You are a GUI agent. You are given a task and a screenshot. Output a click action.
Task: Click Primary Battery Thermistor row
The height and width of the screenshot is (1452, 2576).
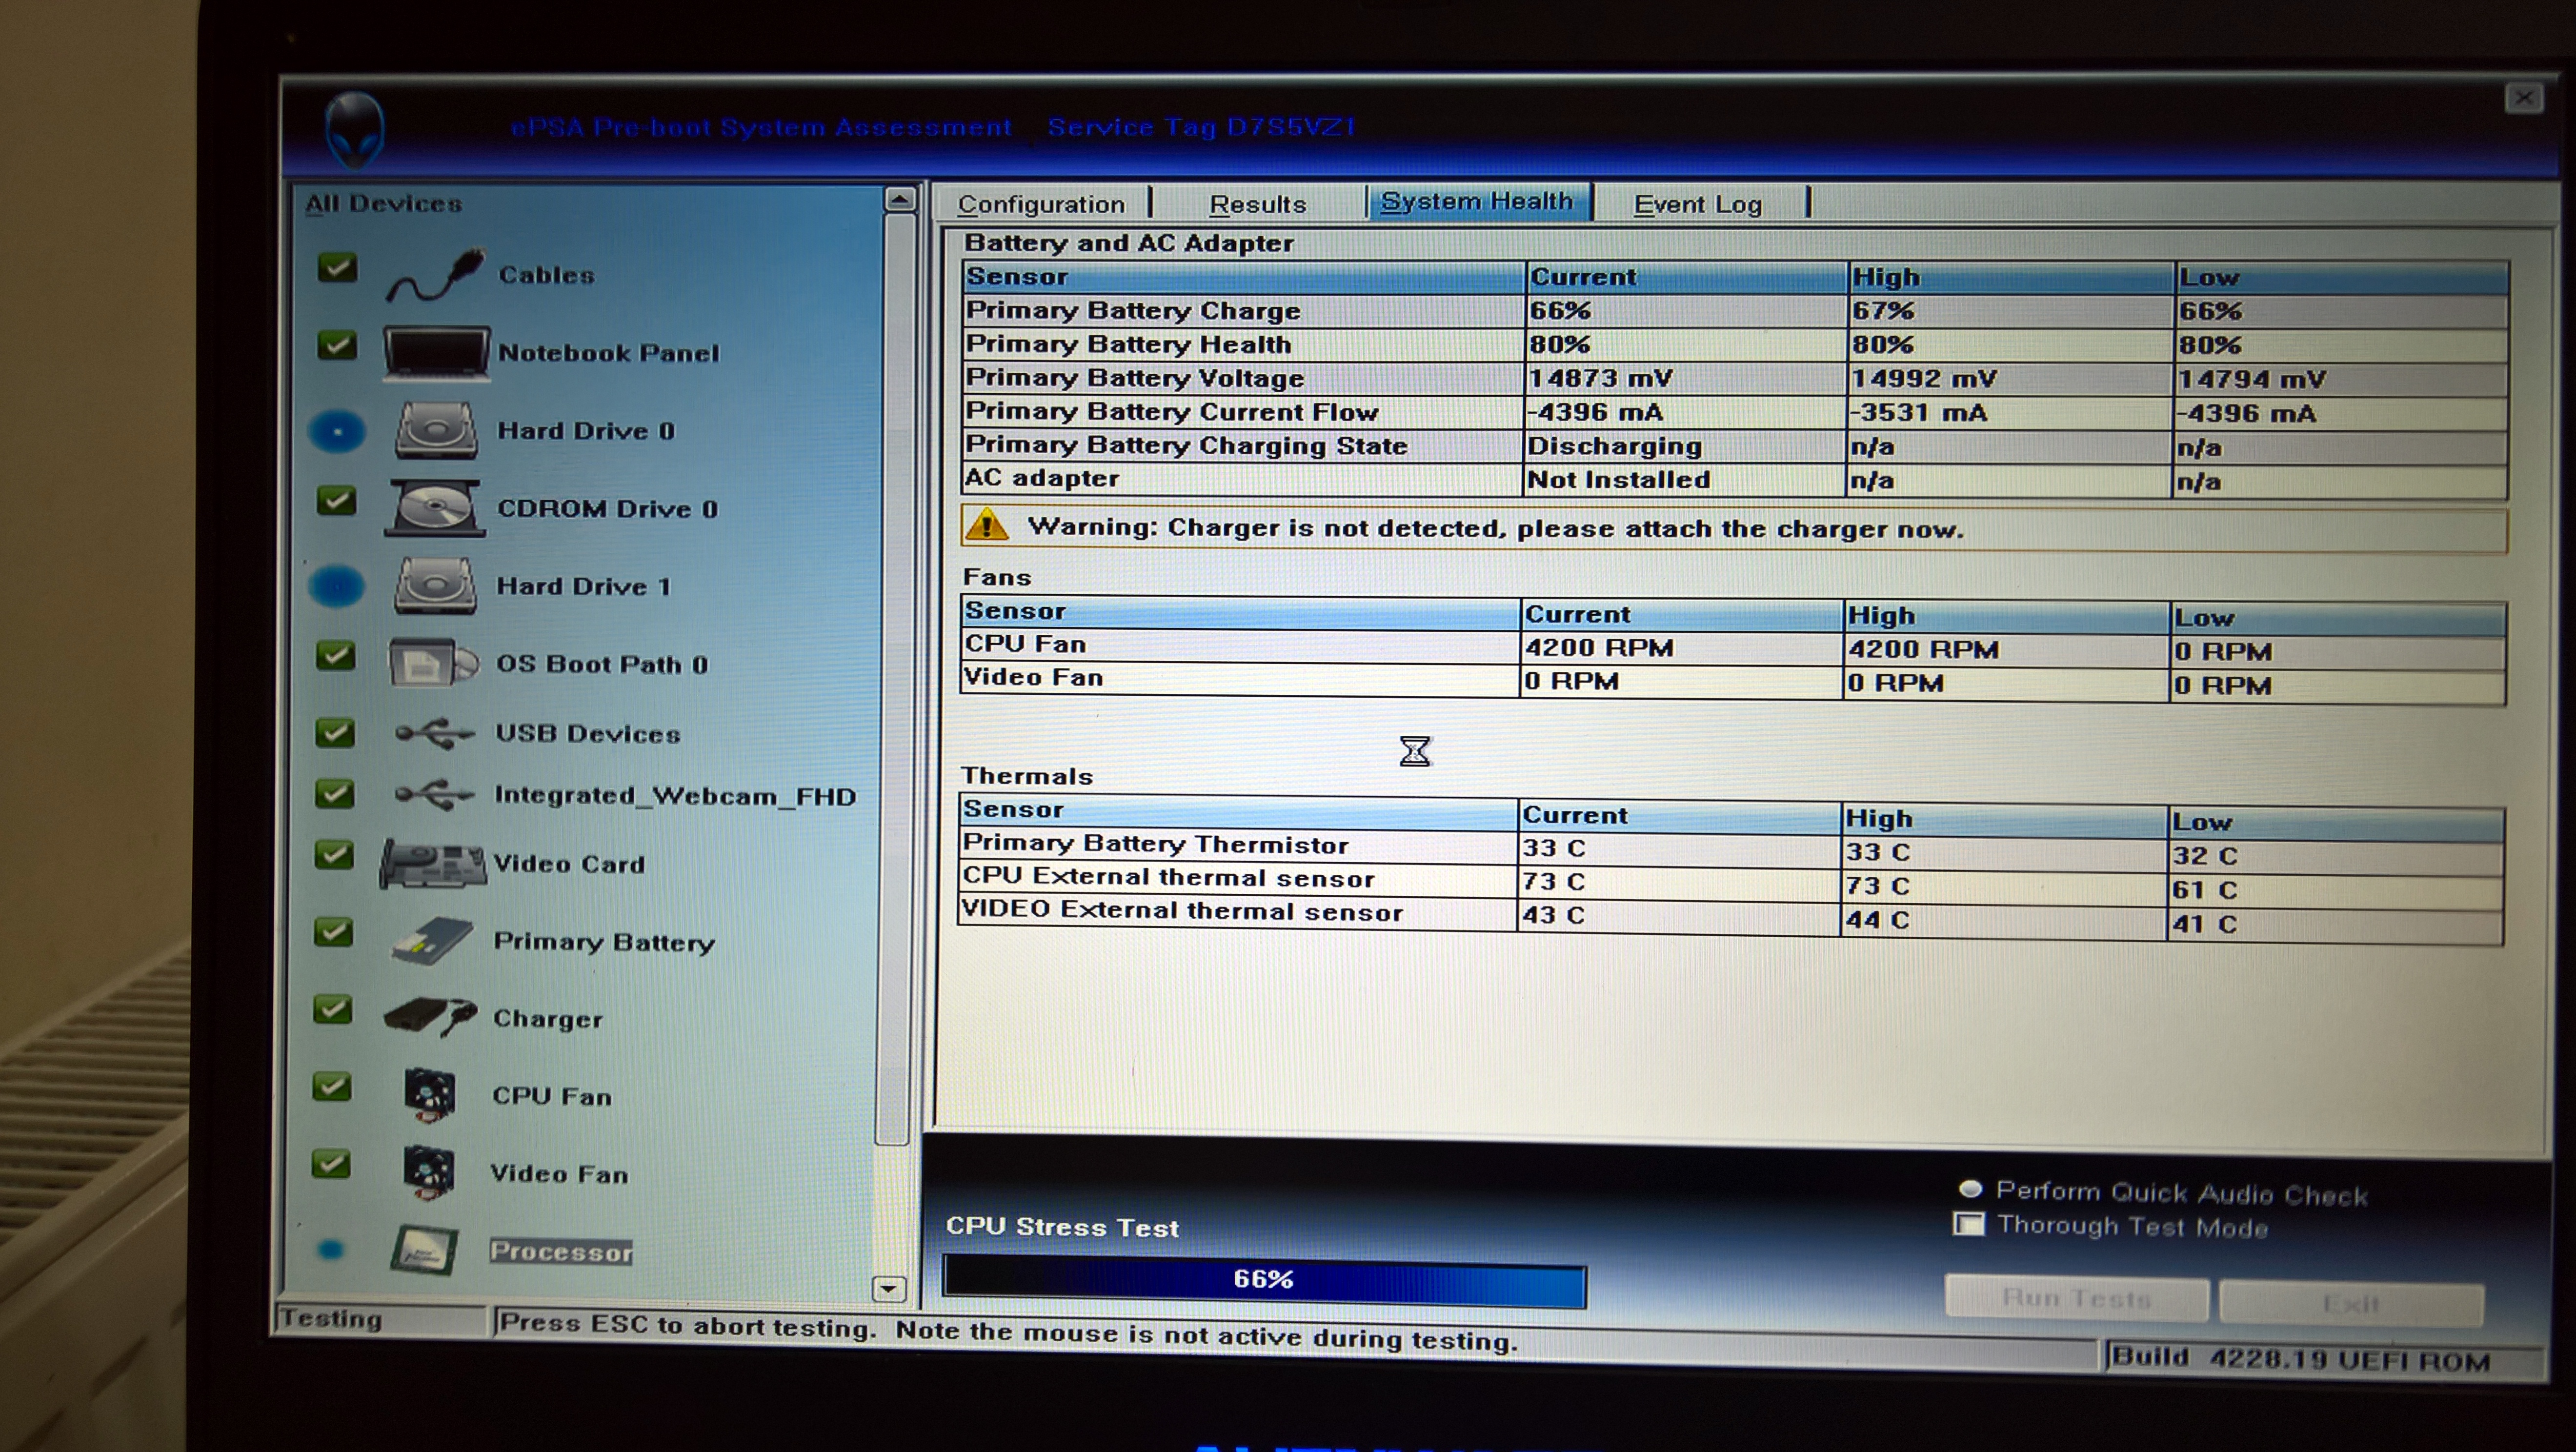[x=1731, y=849]
